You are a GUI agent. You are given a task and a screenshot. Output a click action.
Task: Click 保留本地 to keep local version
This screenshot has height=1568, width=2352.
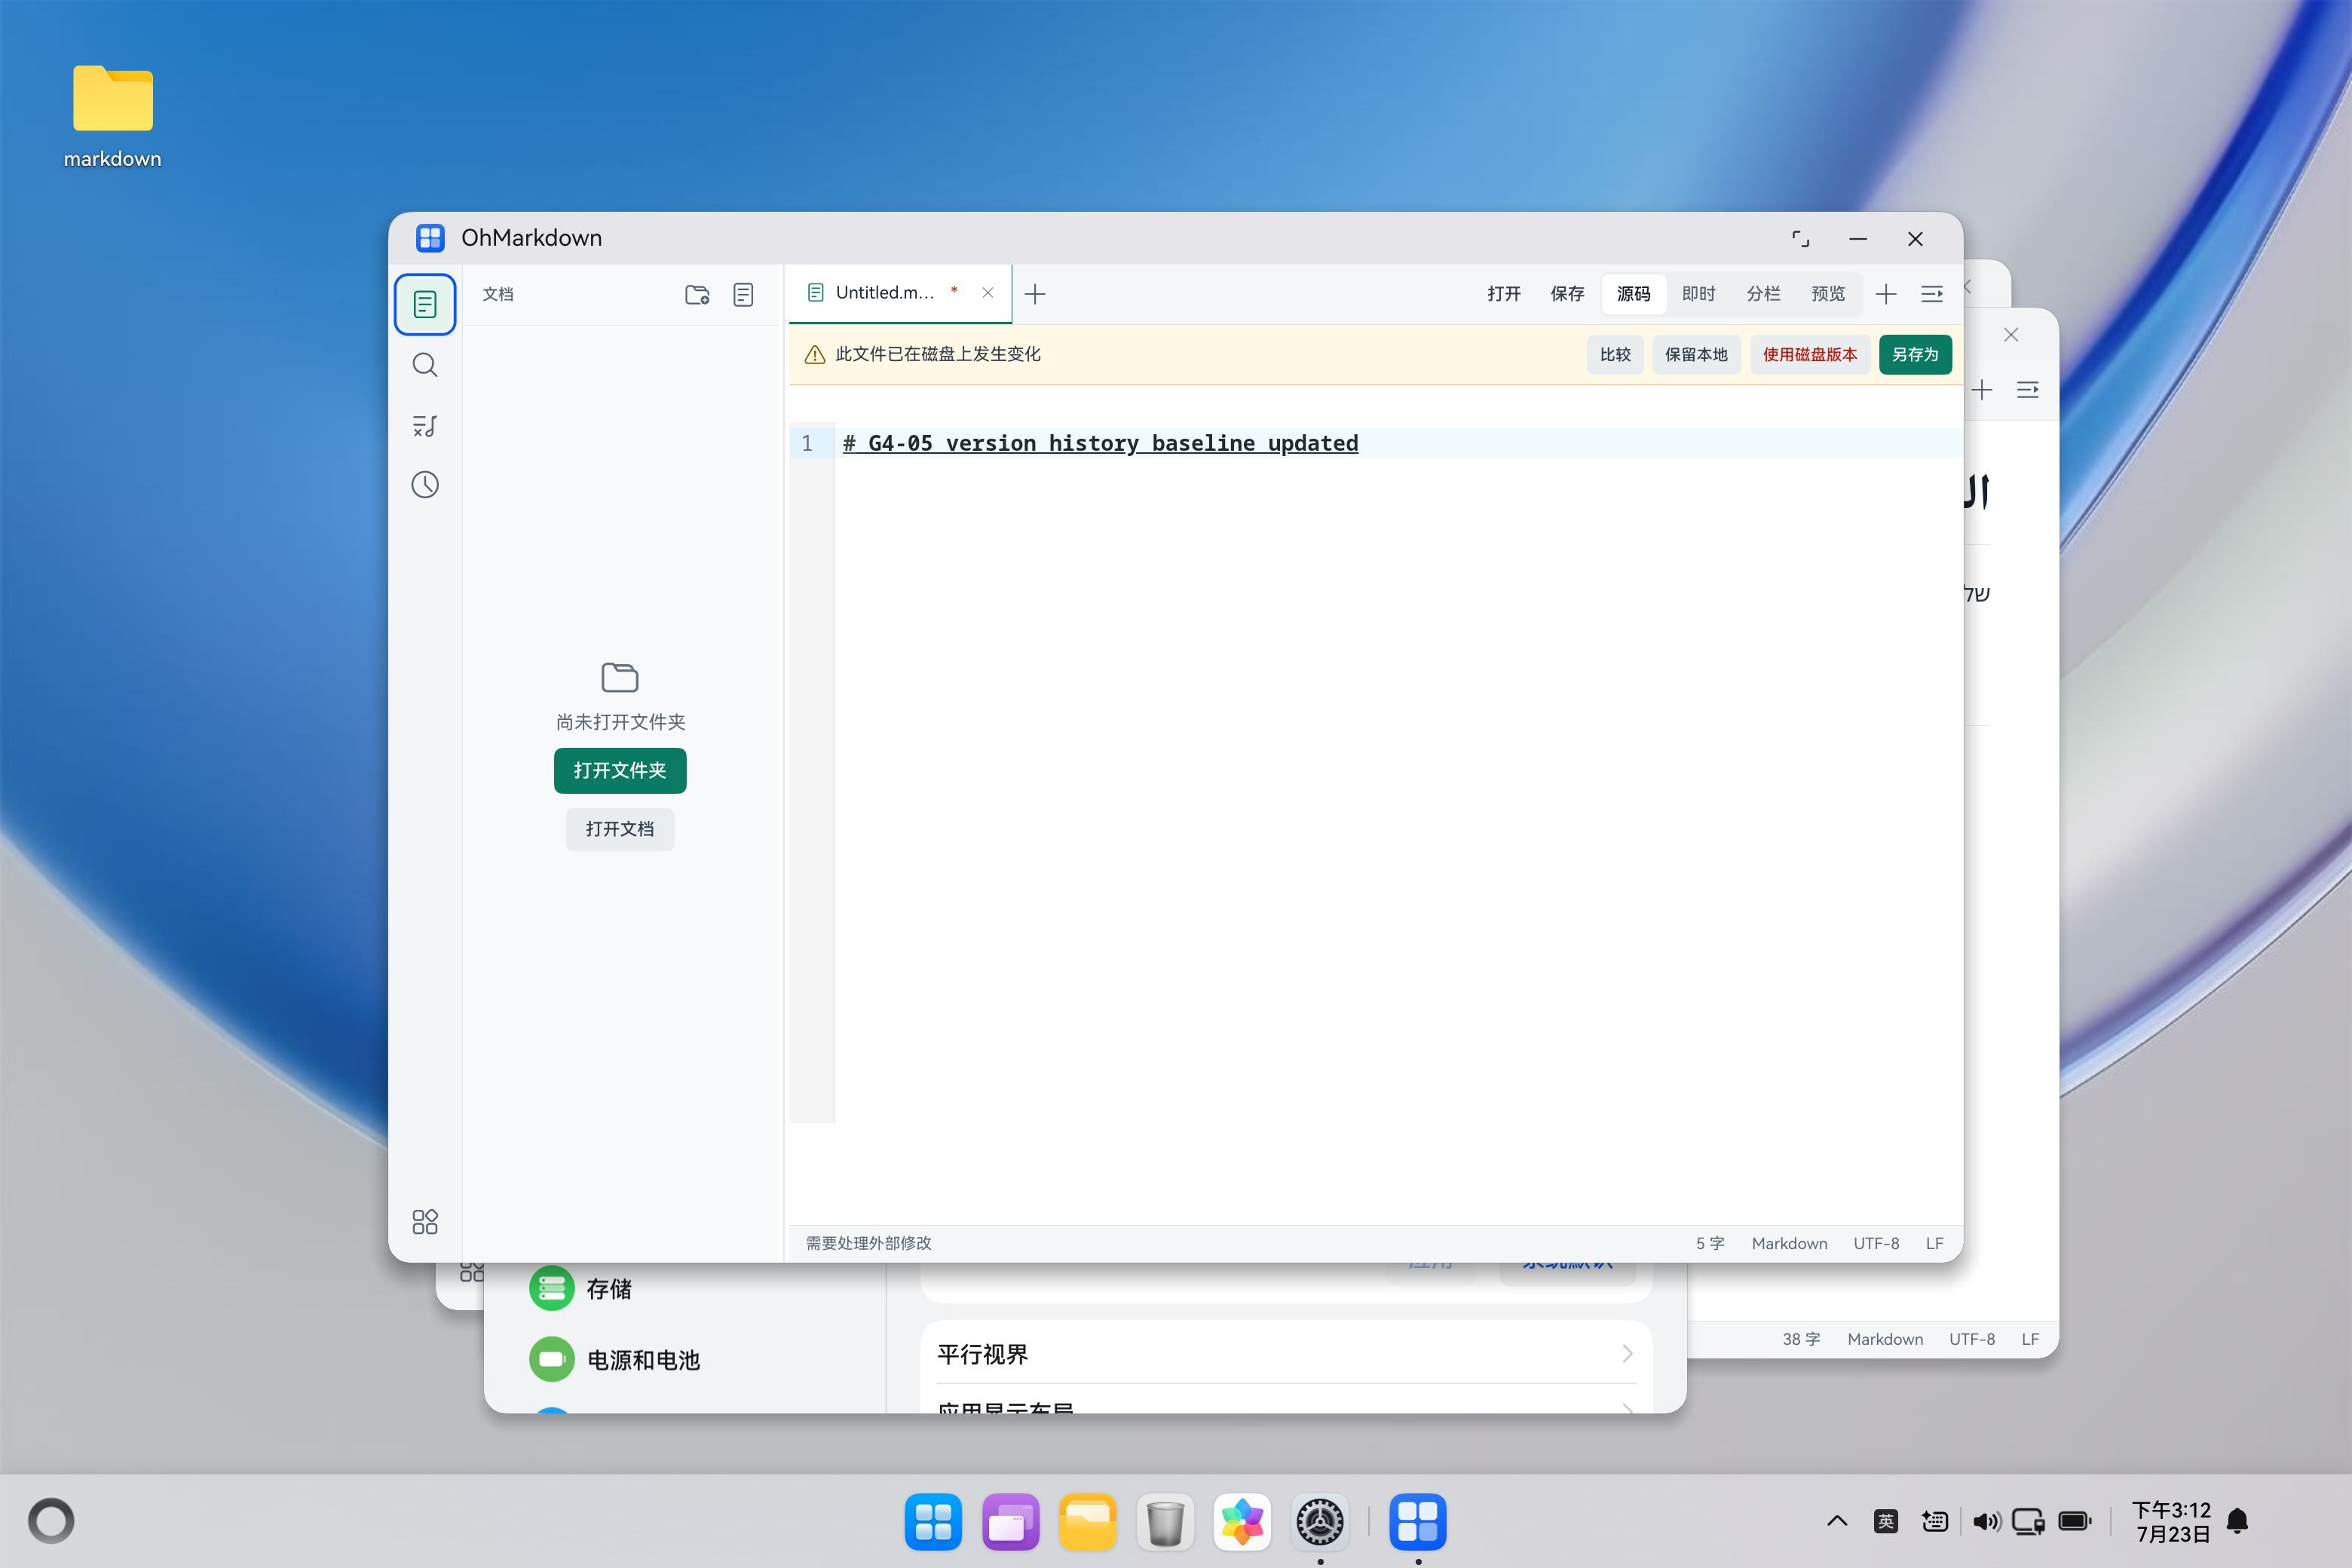[x=1696, y=355]
